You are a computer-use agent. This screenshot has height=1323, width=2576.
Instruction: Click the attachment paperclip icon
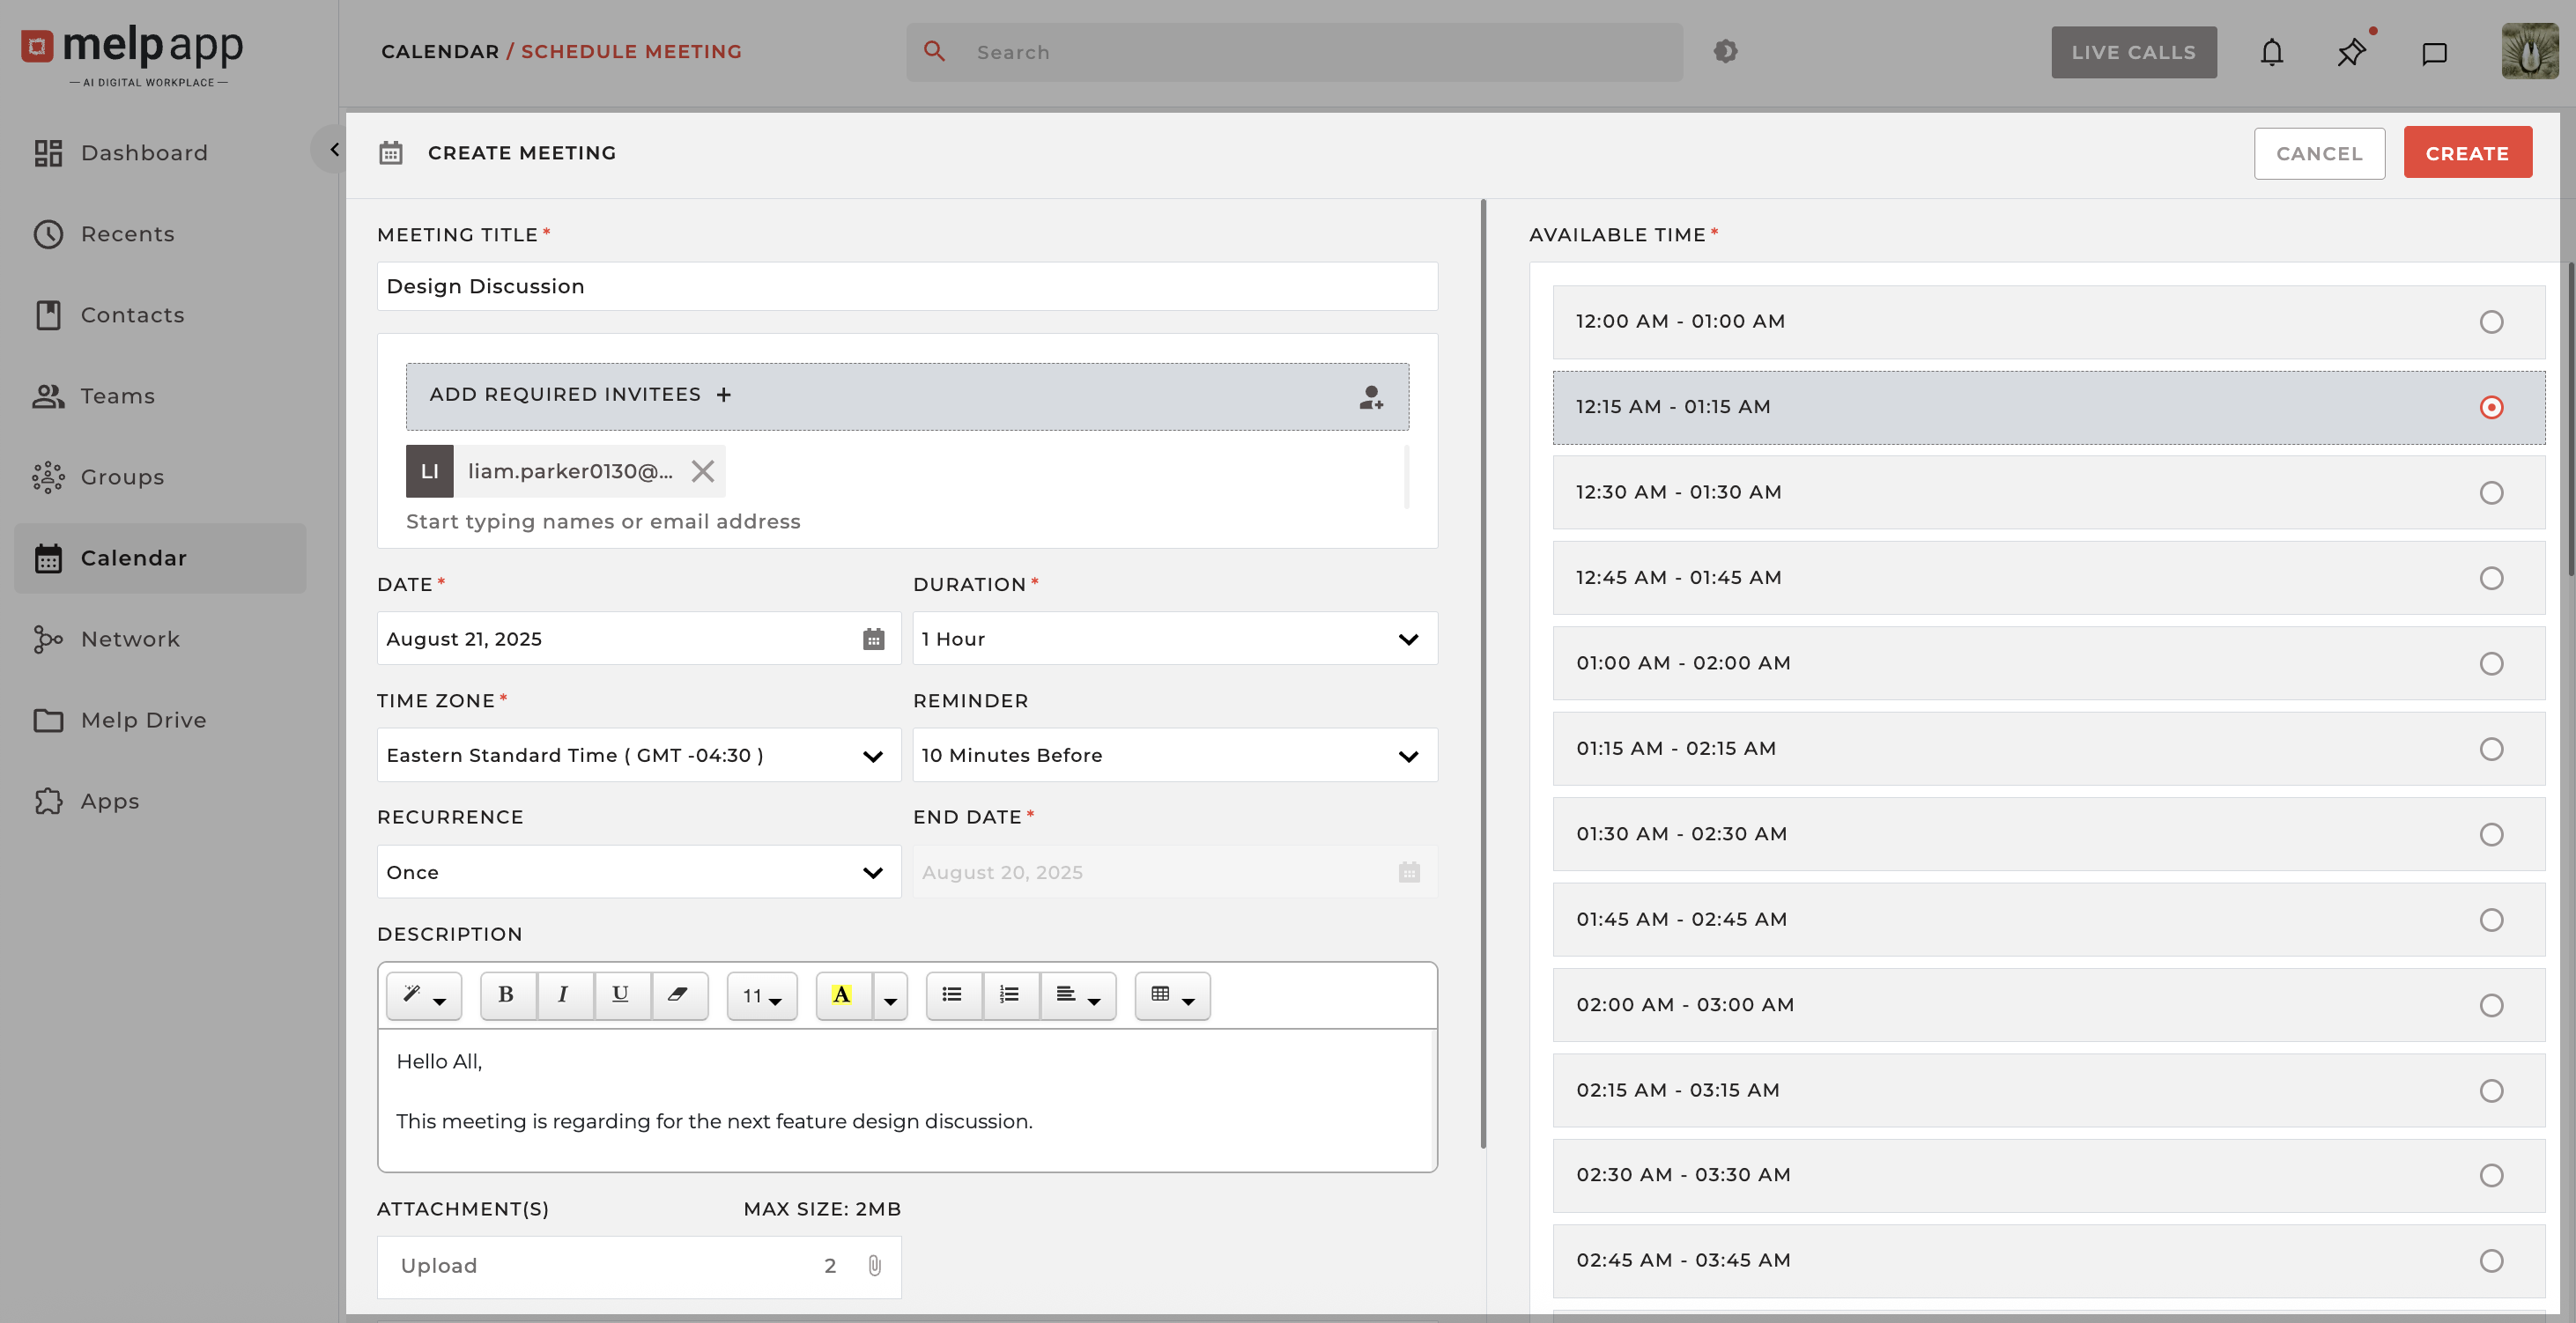point(874,1265)
